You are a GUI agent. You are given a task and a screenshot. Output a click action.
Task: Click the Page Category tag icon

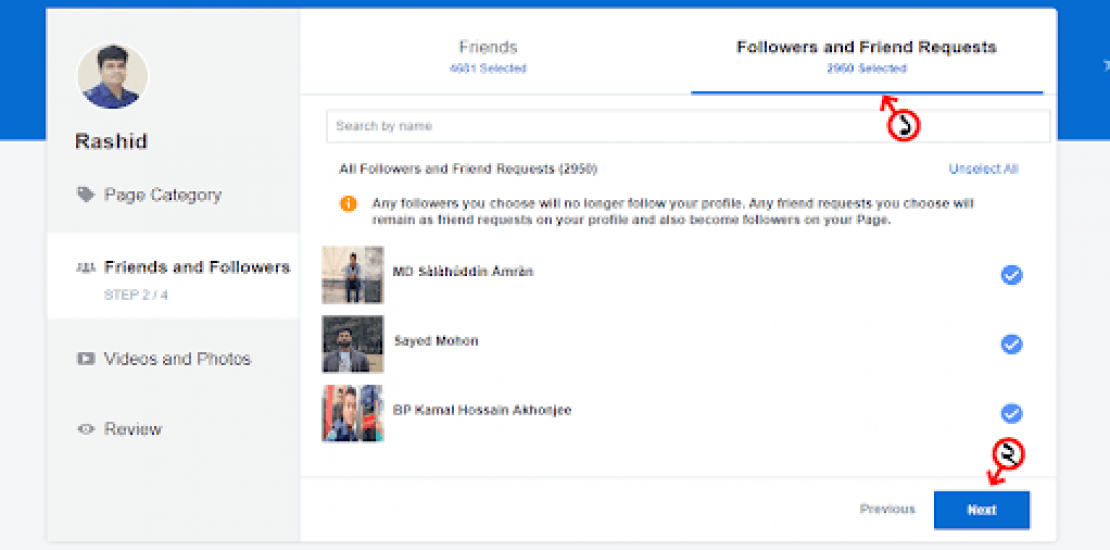click(86, 195)
